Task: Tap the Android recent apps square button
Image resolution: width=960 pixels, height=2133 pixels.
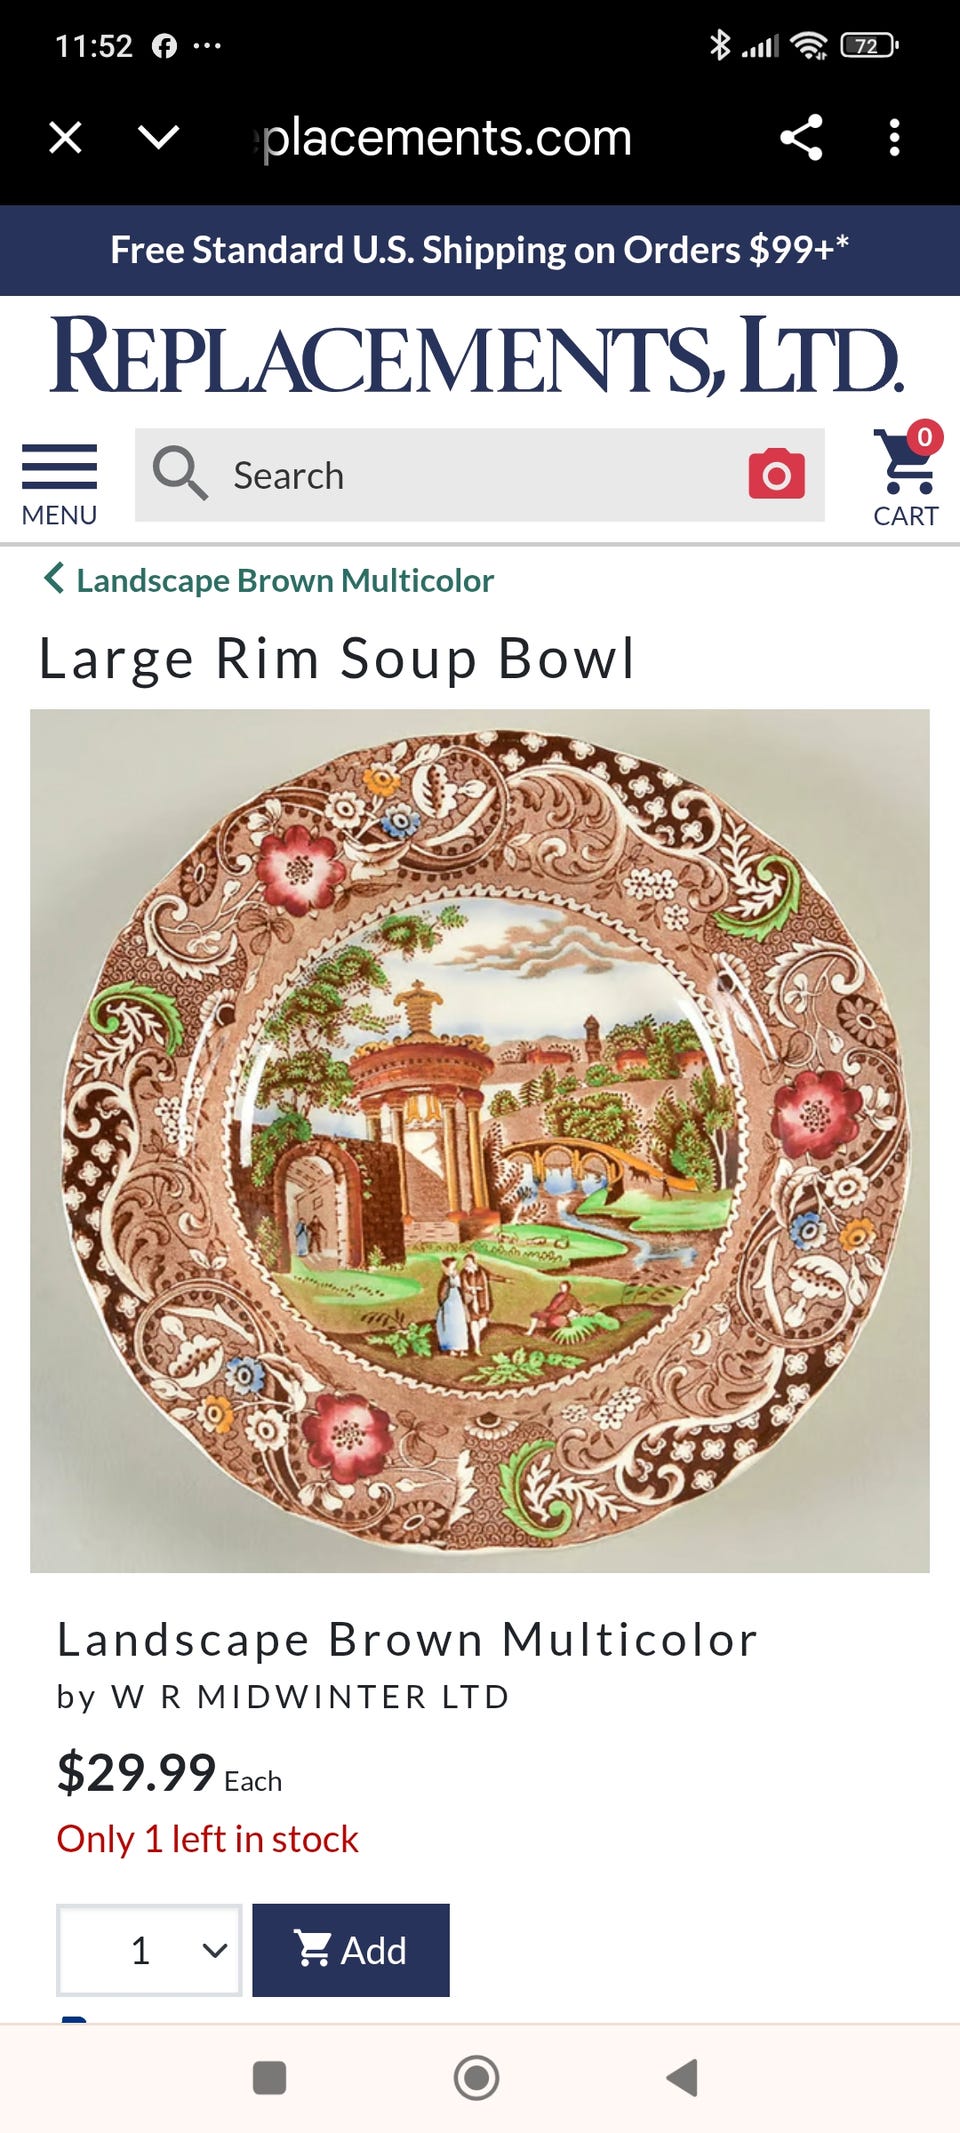Action: [270, 2077]
